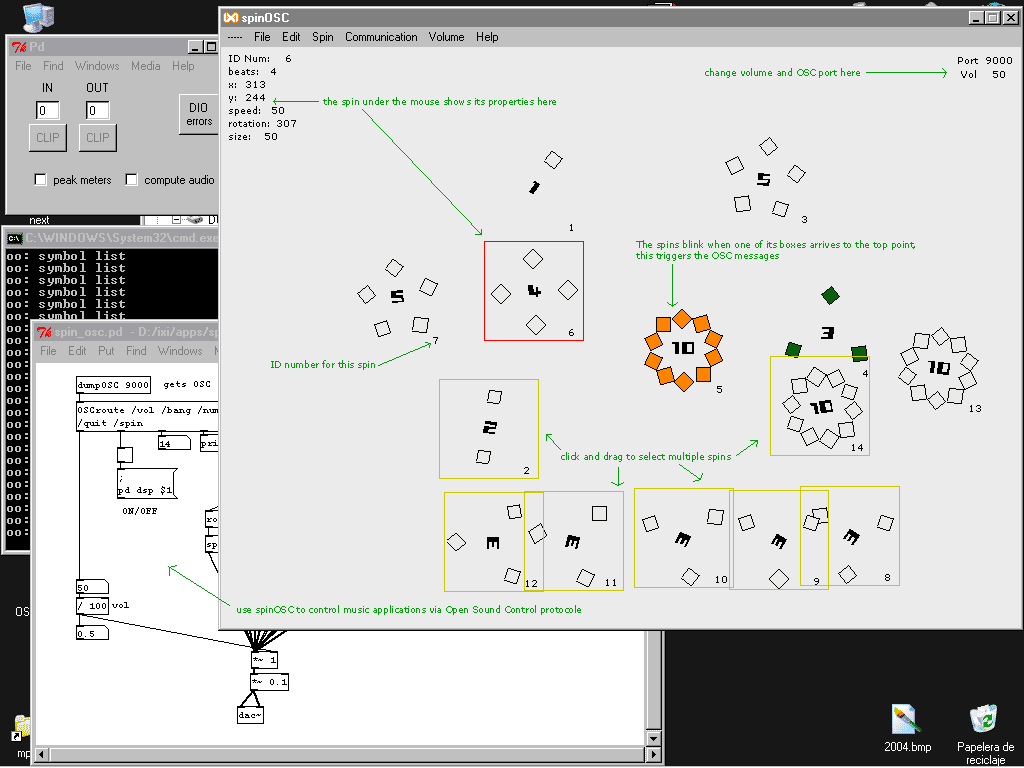Image resolution: width=1024 pixels, height=768 pixels.
Task: Open the File menu in Pd window
Action: (x=24, y=66)
